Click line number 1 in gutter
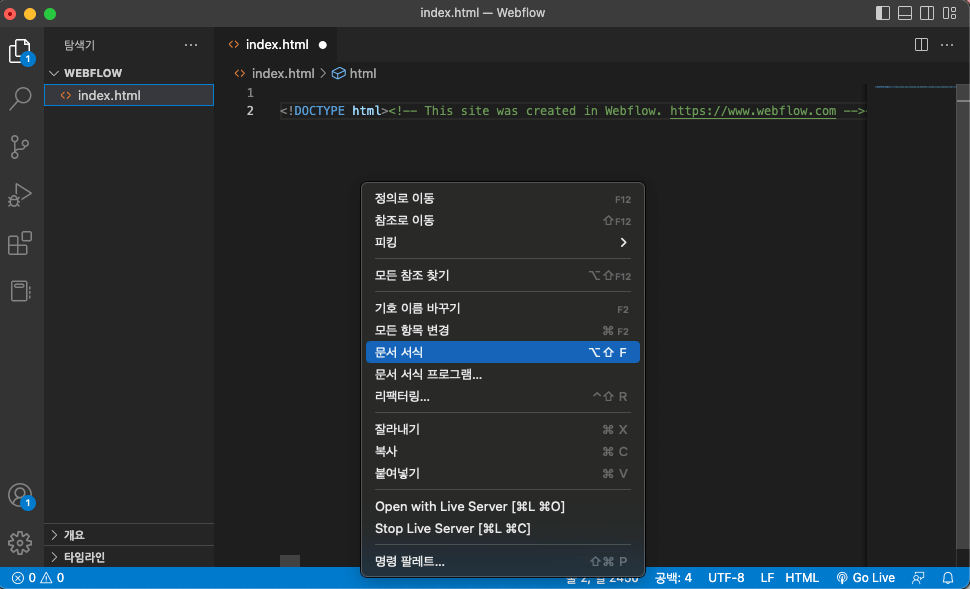The image size is (970, 589). tap(250, 93)
